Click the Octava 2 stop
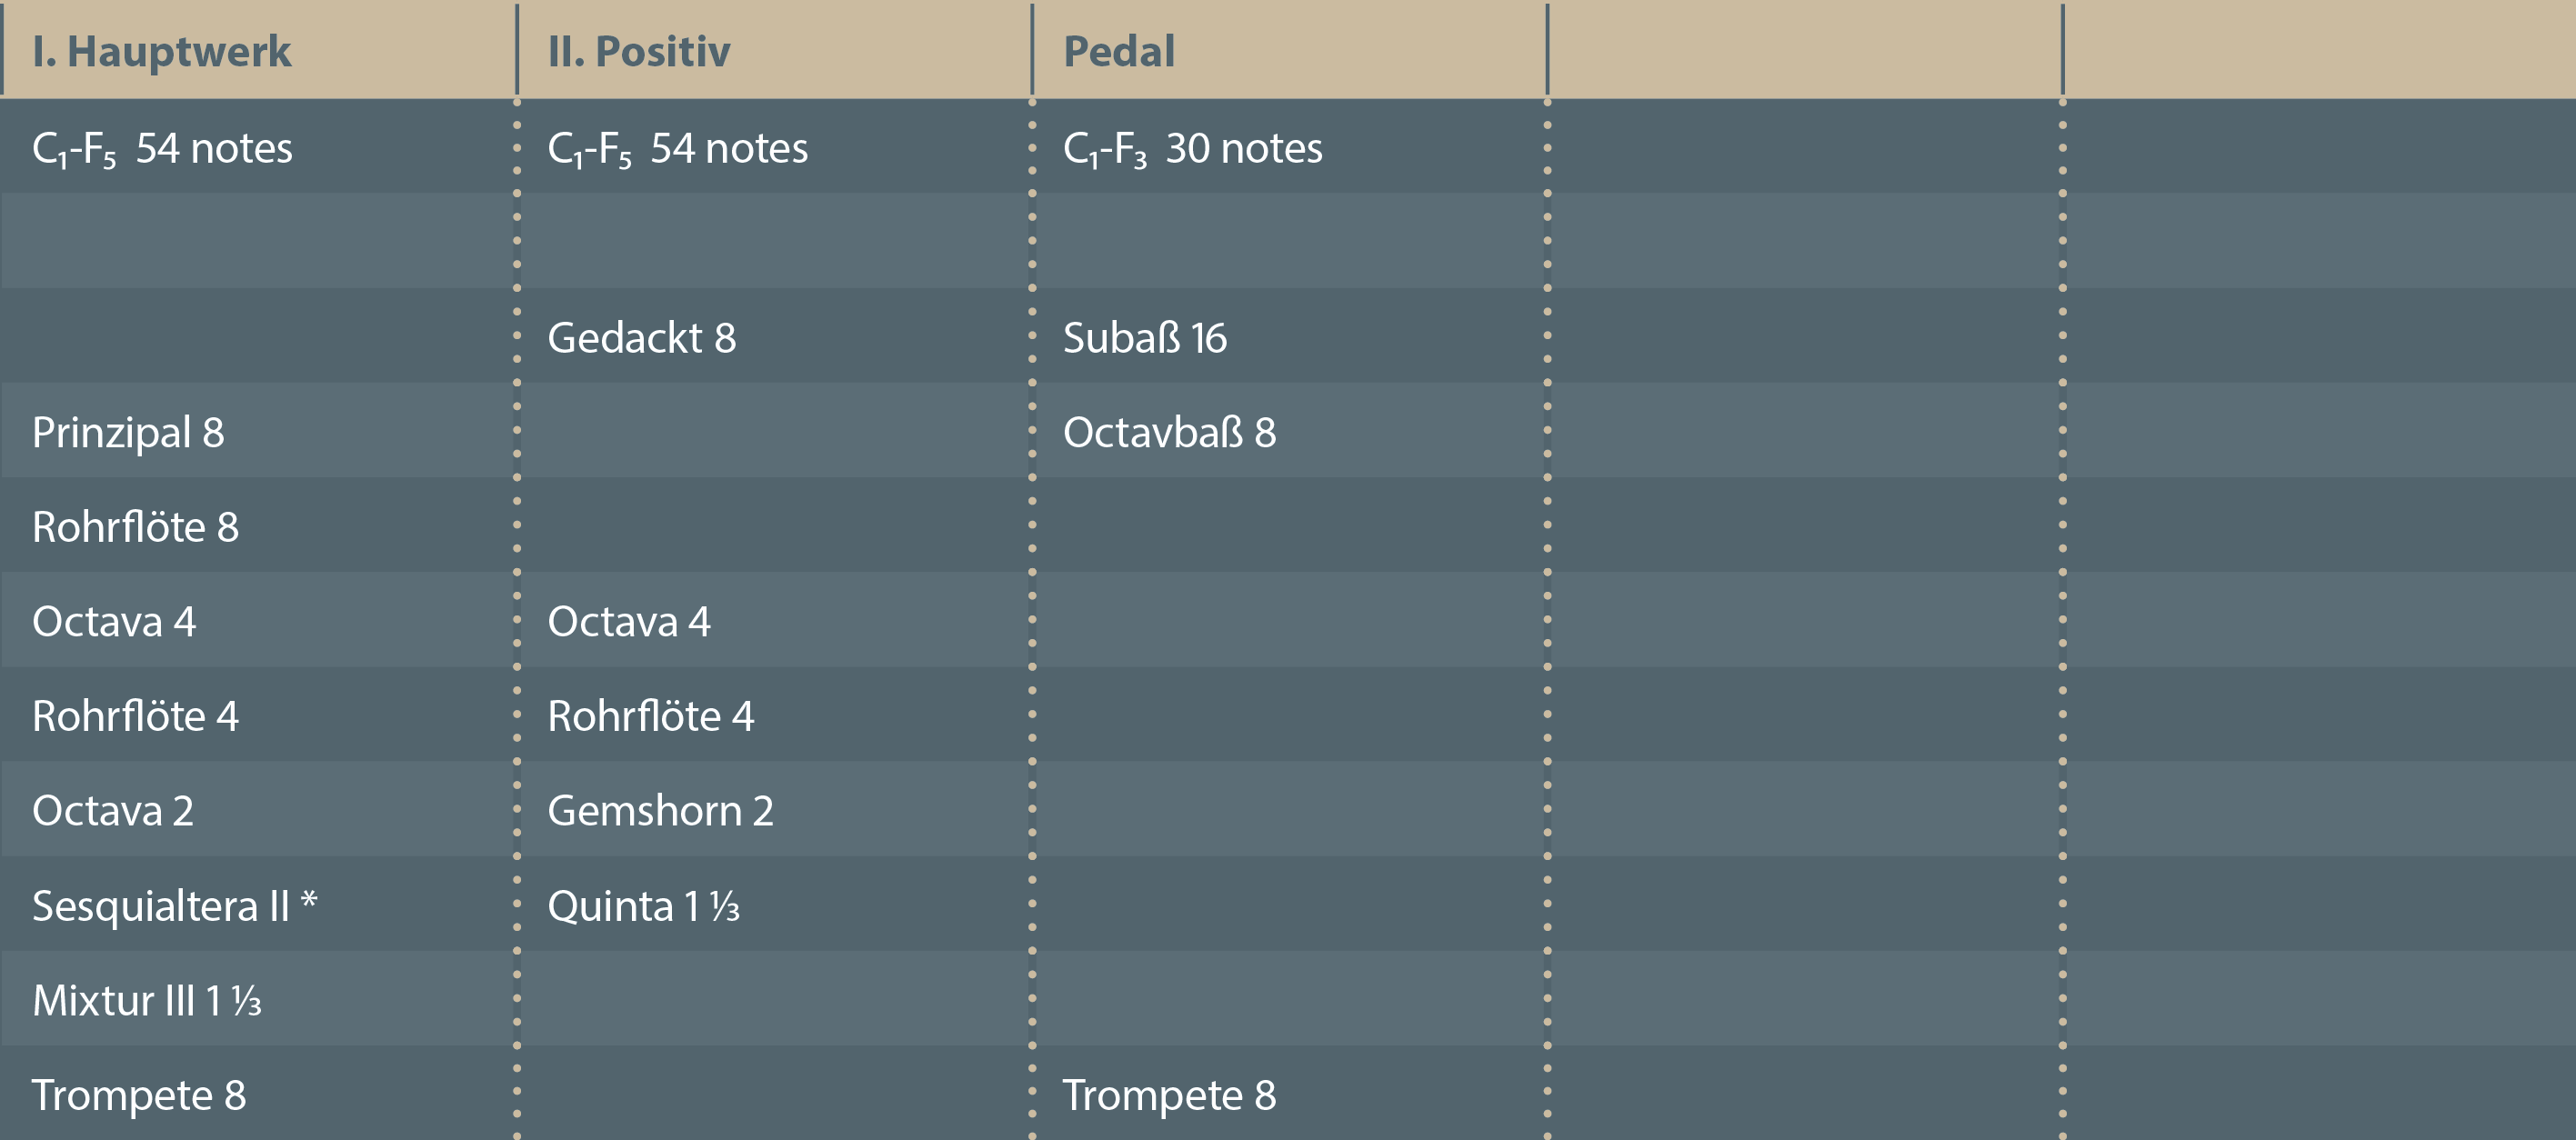Viewport: 2576px width, 1140px height. click(x=113, y=811)
